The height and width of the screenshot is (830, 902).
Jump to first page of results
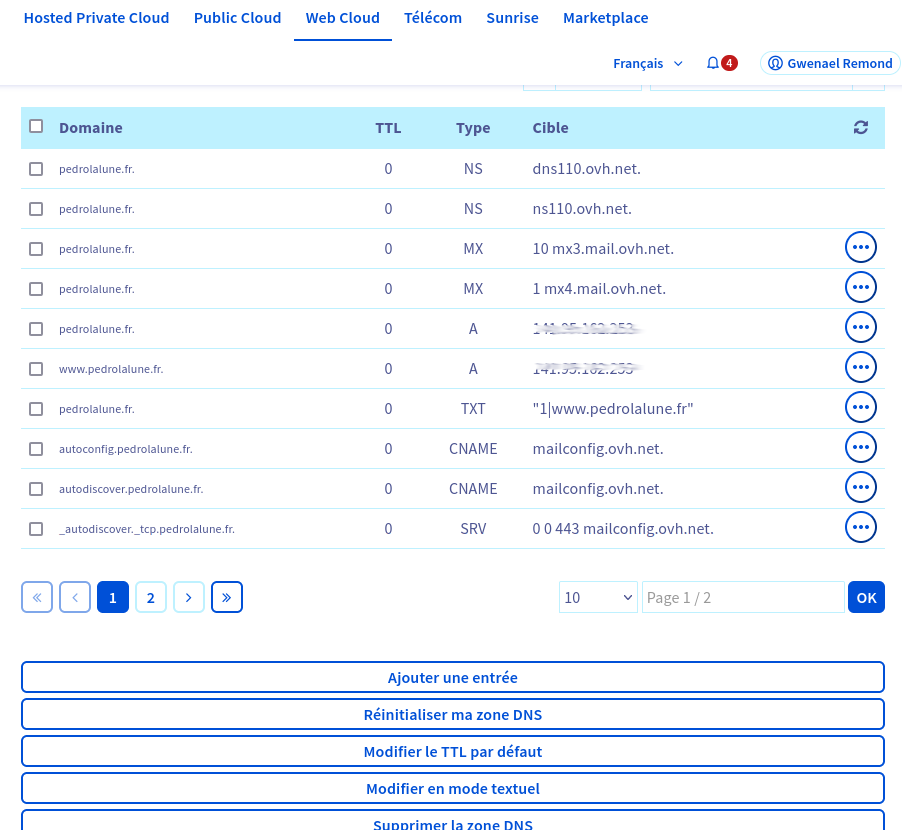pos(37,597)
